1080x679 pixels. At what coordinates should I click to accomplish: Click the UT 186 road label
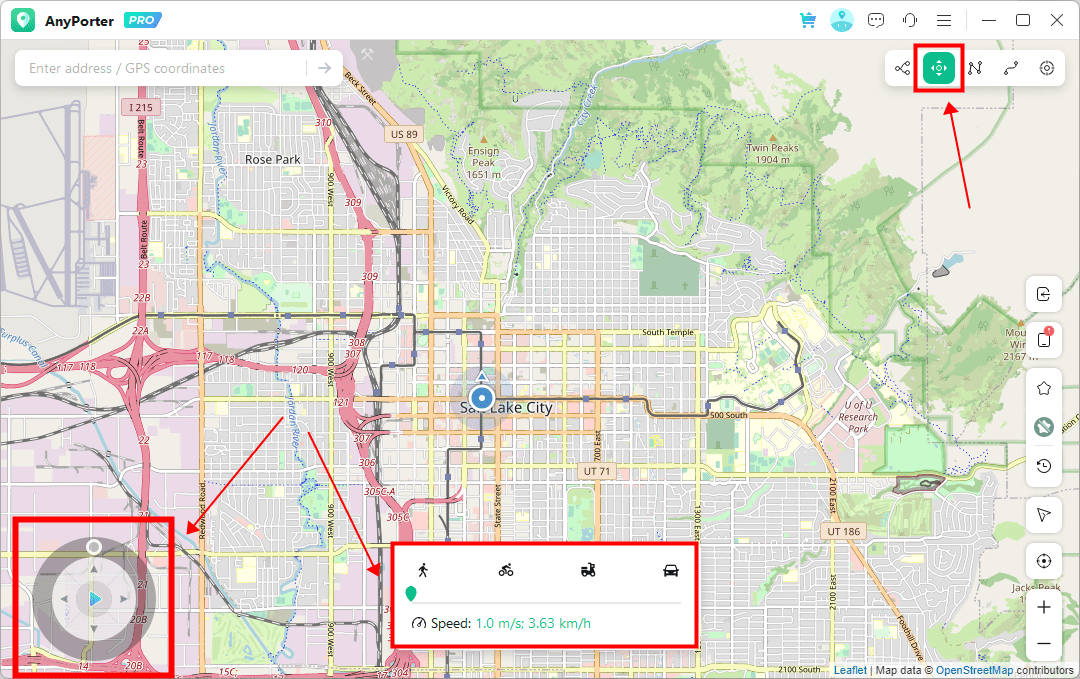[843, 531]
